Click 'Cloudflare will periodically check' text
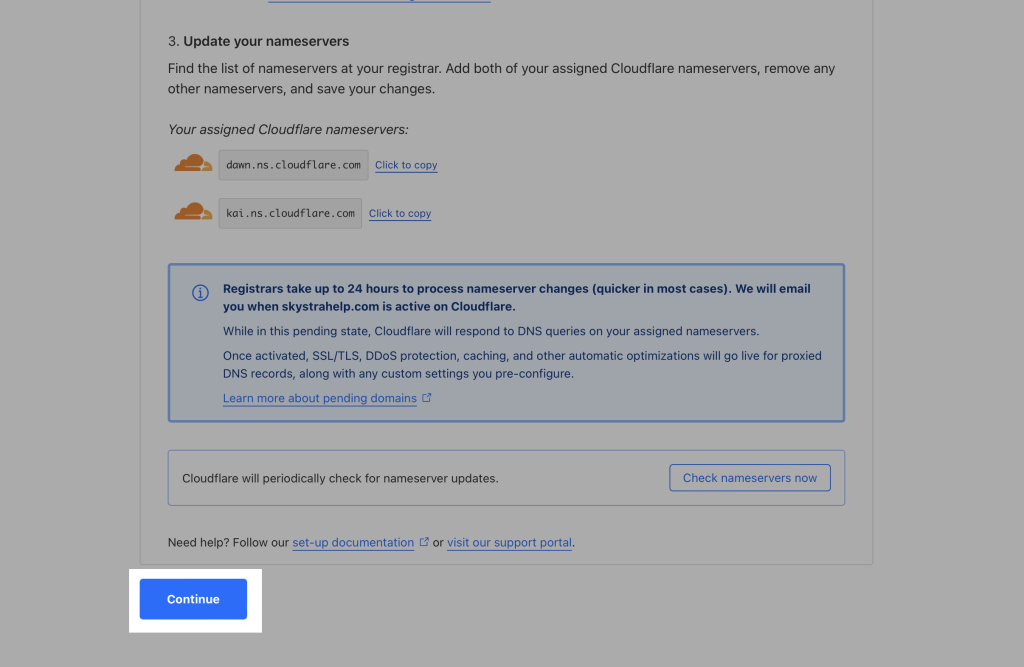This screenshot has width=1024, height=667. (x=340, y=478)
